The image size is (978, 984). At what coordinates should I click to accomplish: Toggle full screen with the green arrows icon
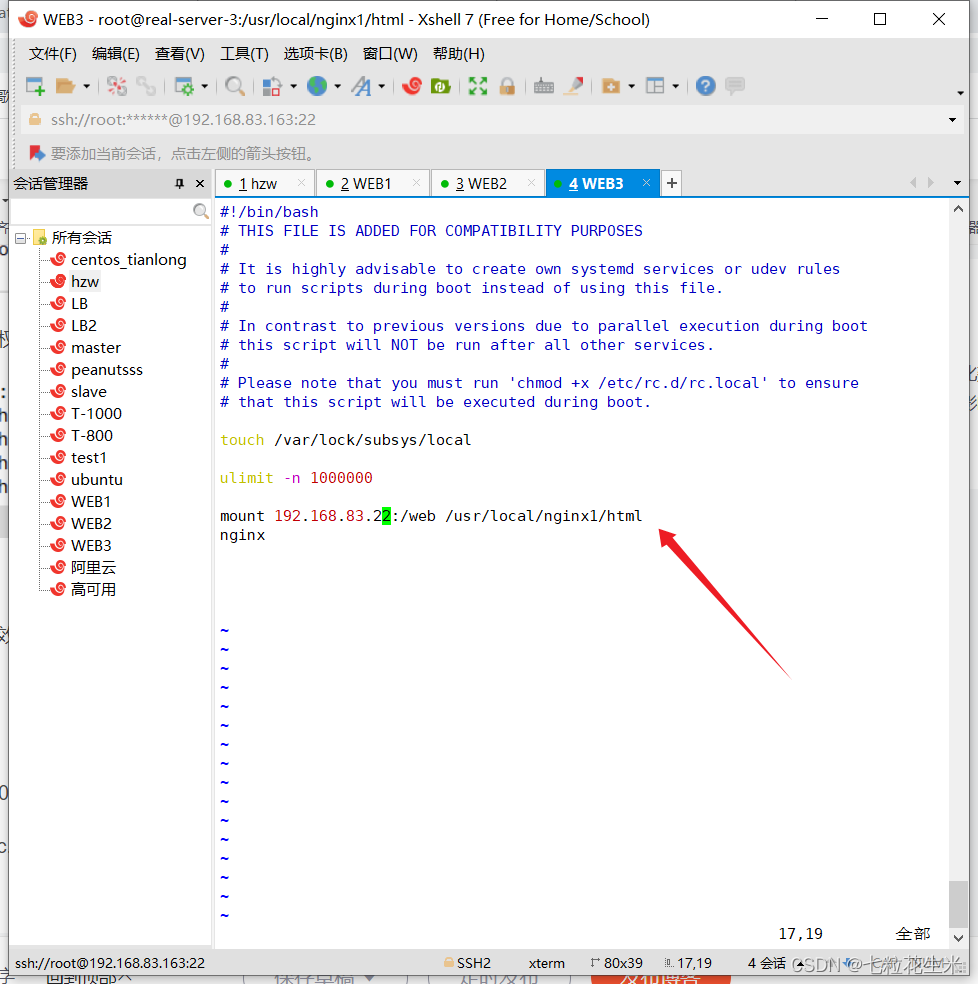pos(478,86)
